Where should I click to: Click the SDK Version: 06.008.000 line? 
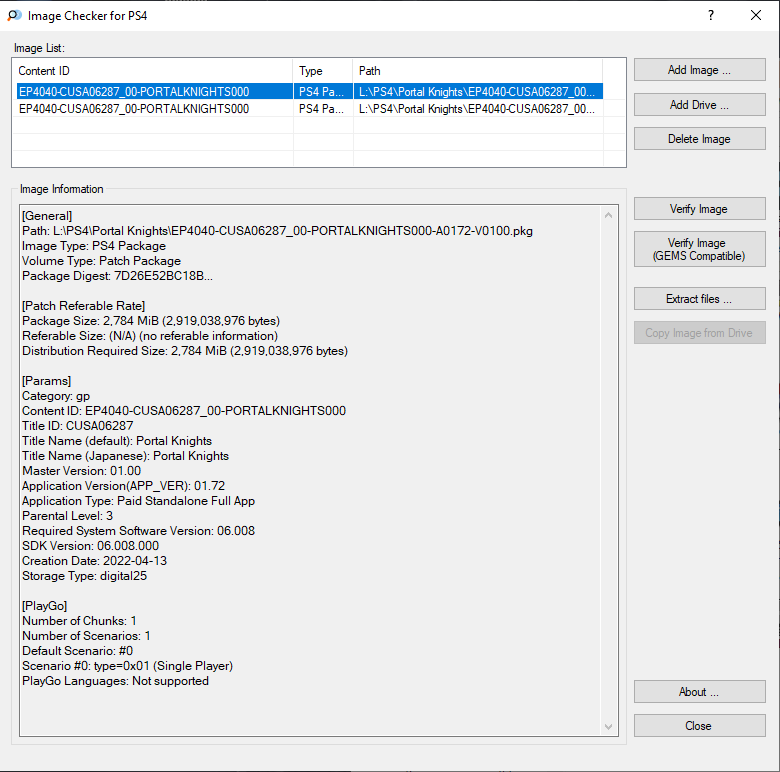click(91, 546)
